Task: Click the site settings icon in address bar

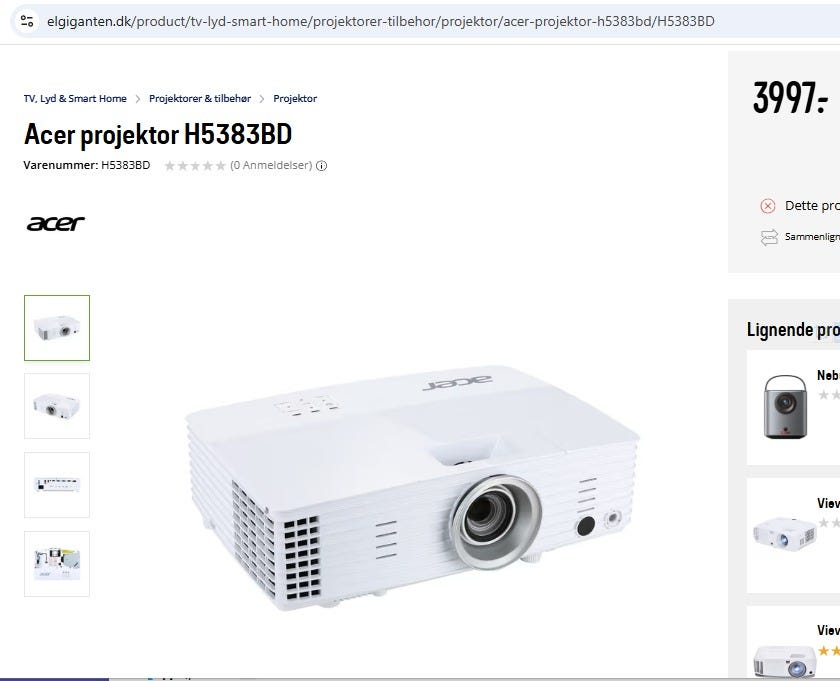Action: pos(27,21)
